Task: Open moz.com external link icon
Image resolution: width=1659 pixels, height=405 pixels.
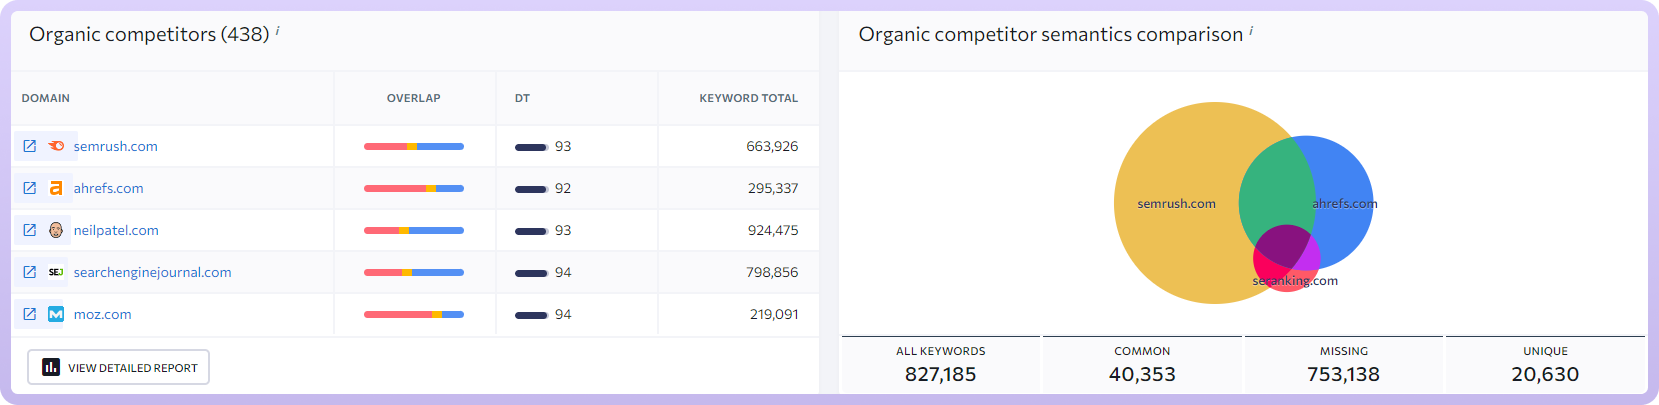Action: [30, 314]
